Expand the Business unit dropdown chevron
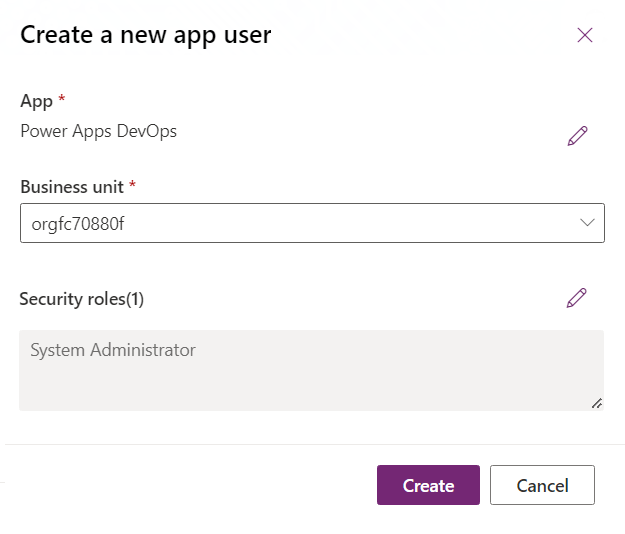 [x=587, y=223]
